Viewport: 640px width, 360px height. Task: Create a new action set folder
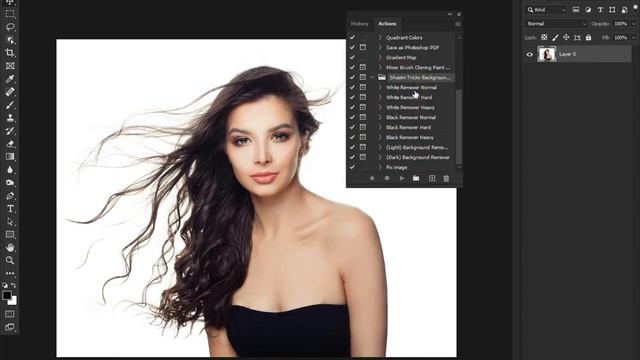click(x=416, y=178)
